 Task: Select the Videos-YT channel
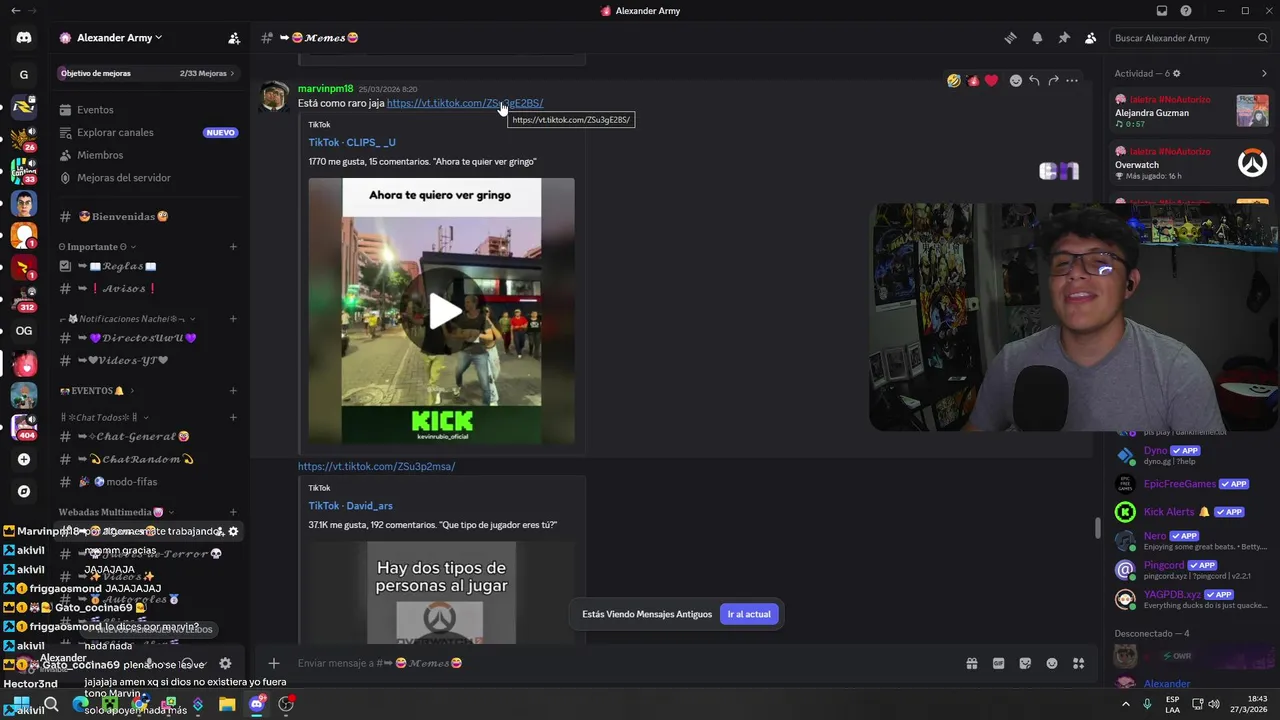pos(148,360)
